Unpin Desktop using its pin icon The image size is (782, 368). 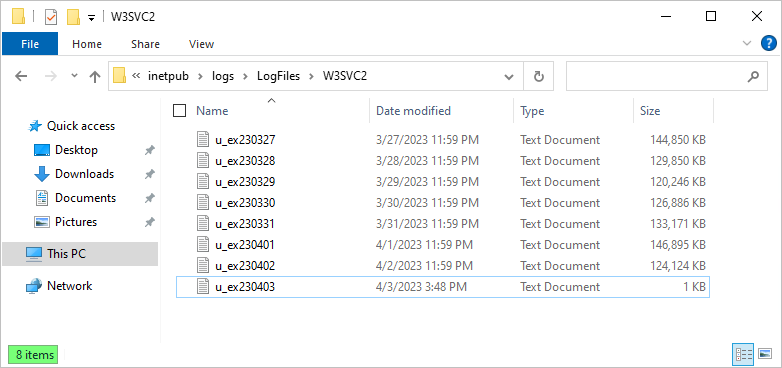(149, 150)
